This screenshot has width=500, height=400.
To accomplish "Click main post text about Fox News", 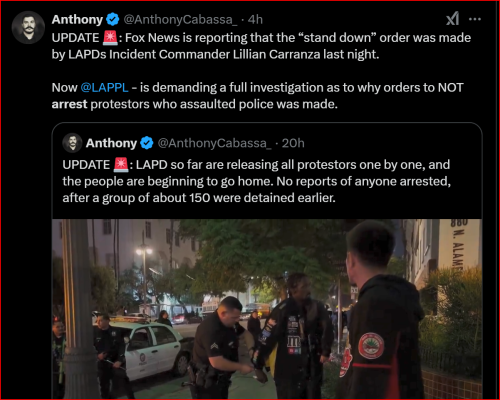I will (x=261, y=46).
